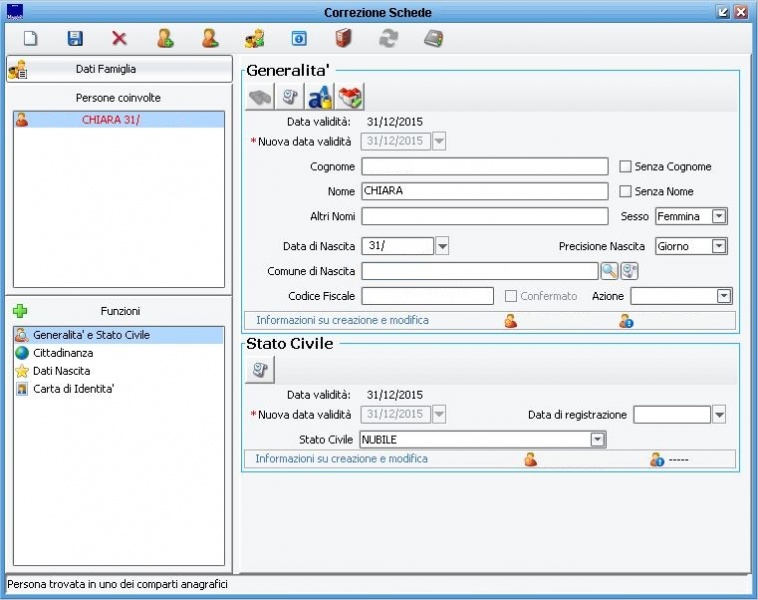Image resolution: width=758 pixels, height=600 pixels.
Task: Click the refresh arrows toolbar icon
Action: (x=388, y=39)
